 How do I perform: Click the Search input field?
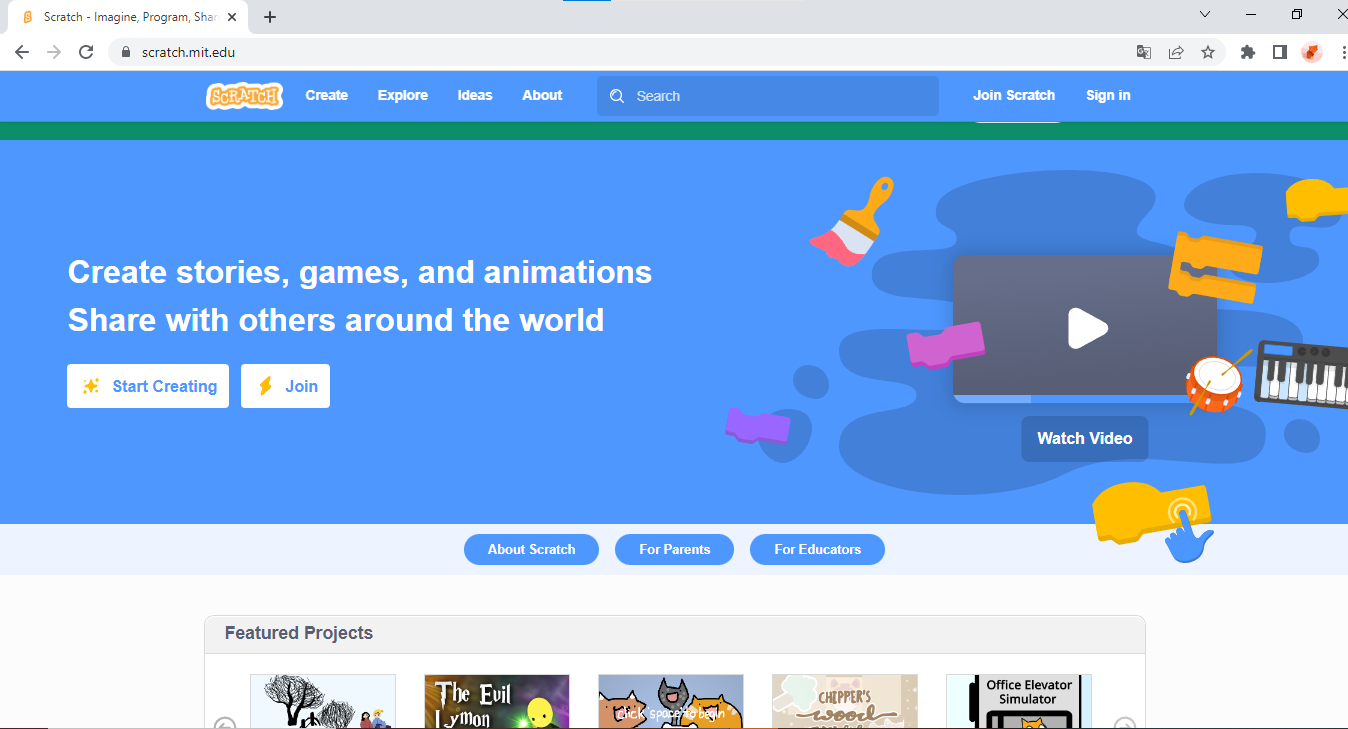pyautogui.click(x=768, y=96)
